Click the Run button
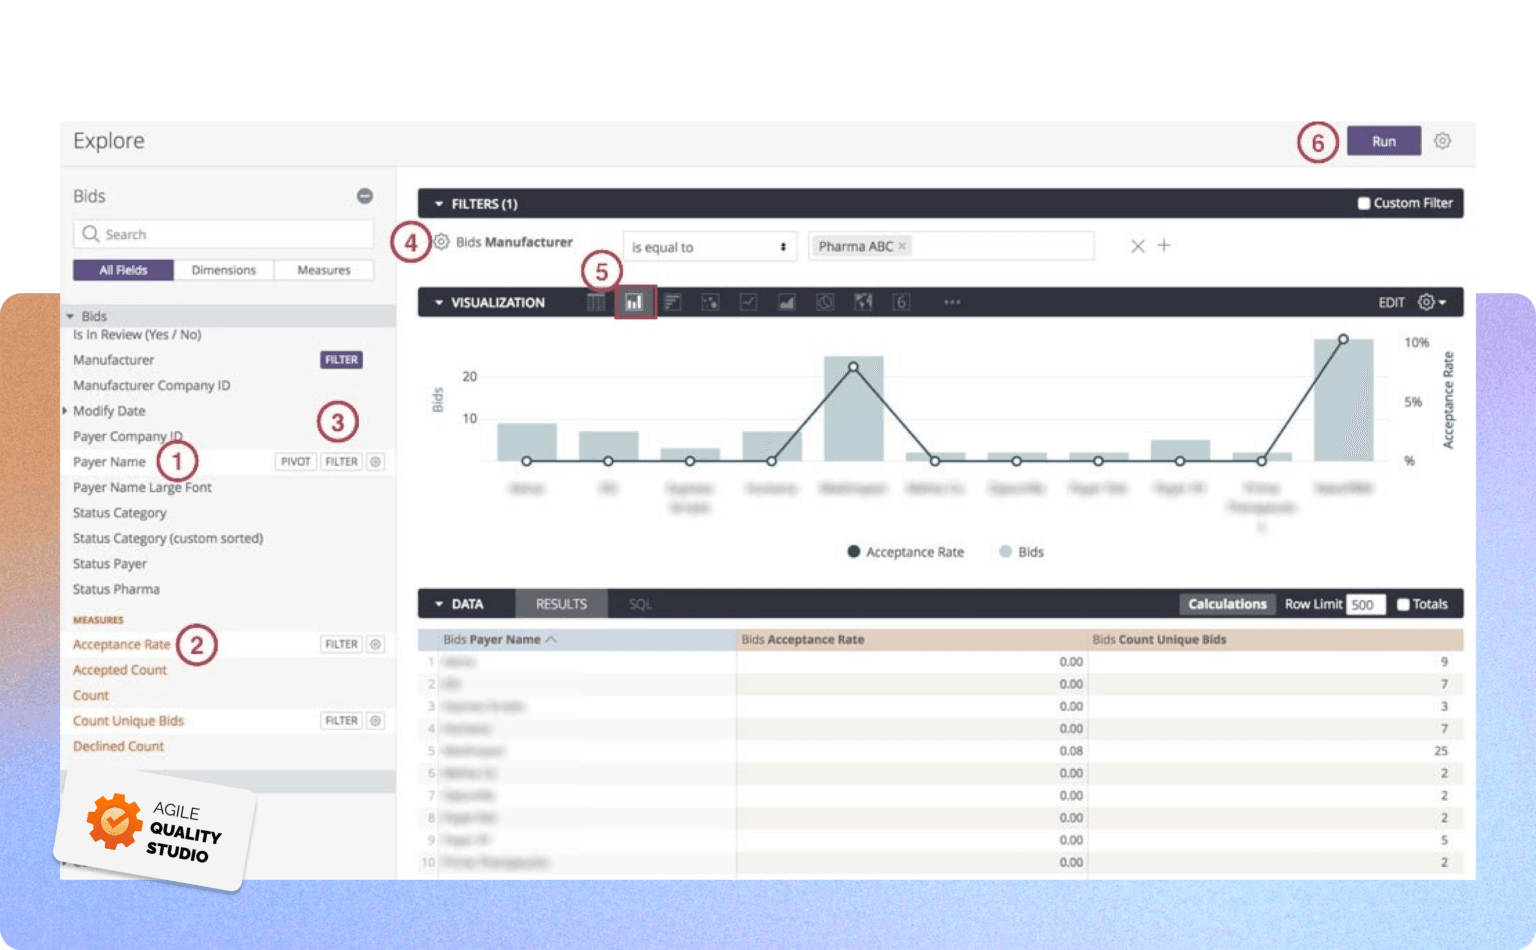This screenshot has height=950, width=1536. click(x=1384, y=141)
